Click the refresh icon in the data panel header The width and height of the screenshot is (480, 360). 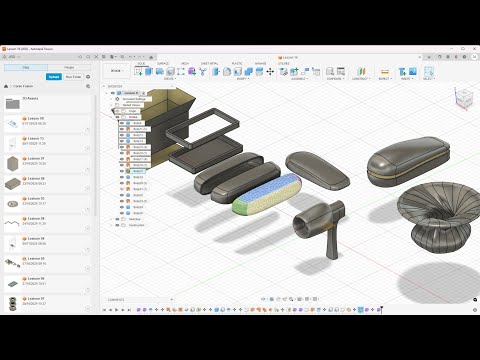pyautogui.click(x=80, y=57)
